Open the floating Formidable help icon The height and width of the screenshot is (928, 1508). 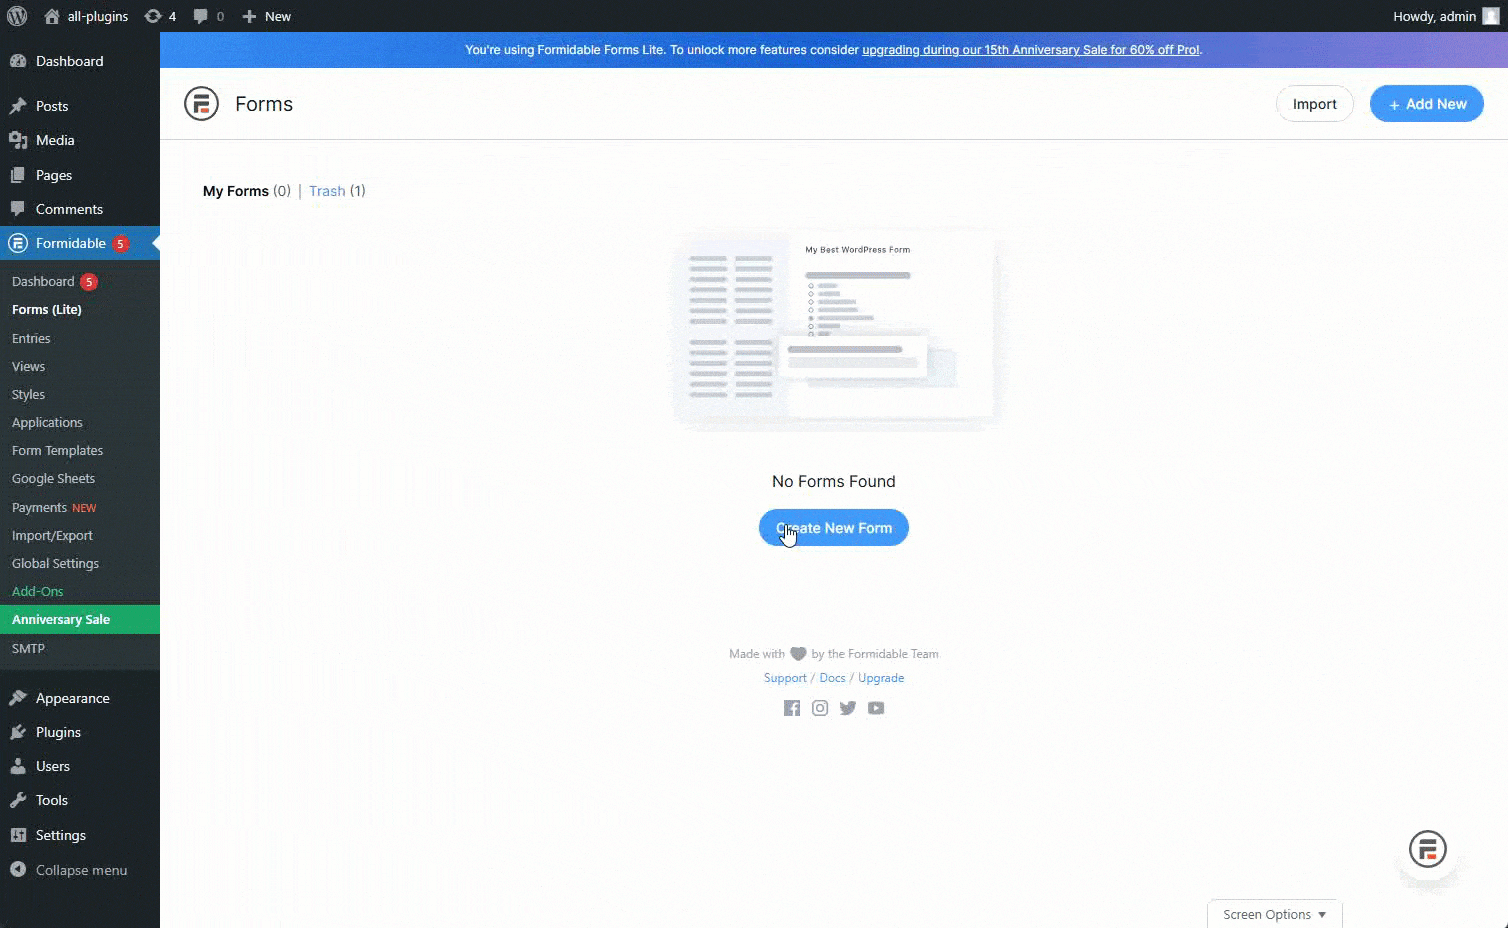pos(1427,850)
